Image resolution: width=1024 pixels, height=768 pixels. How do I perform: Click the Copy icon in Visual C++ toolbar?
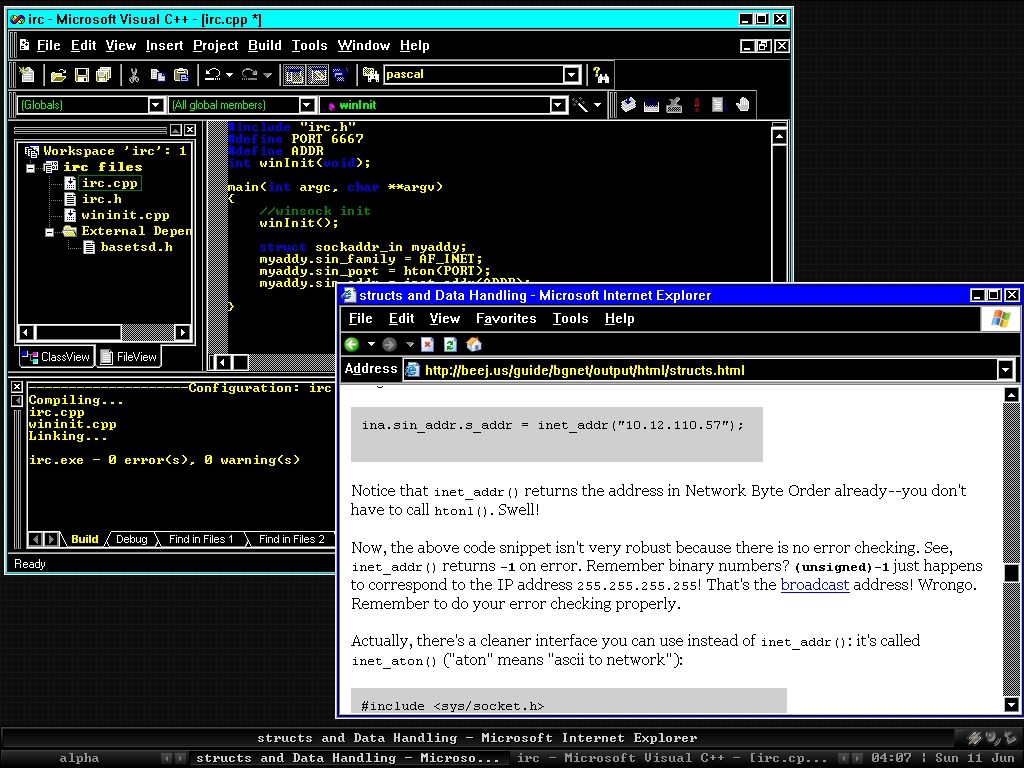point(157,75)
